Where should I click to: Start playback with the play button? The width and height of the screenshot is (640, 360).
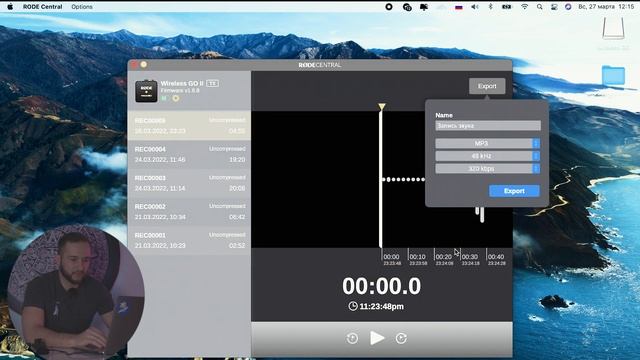click(377, 338)
